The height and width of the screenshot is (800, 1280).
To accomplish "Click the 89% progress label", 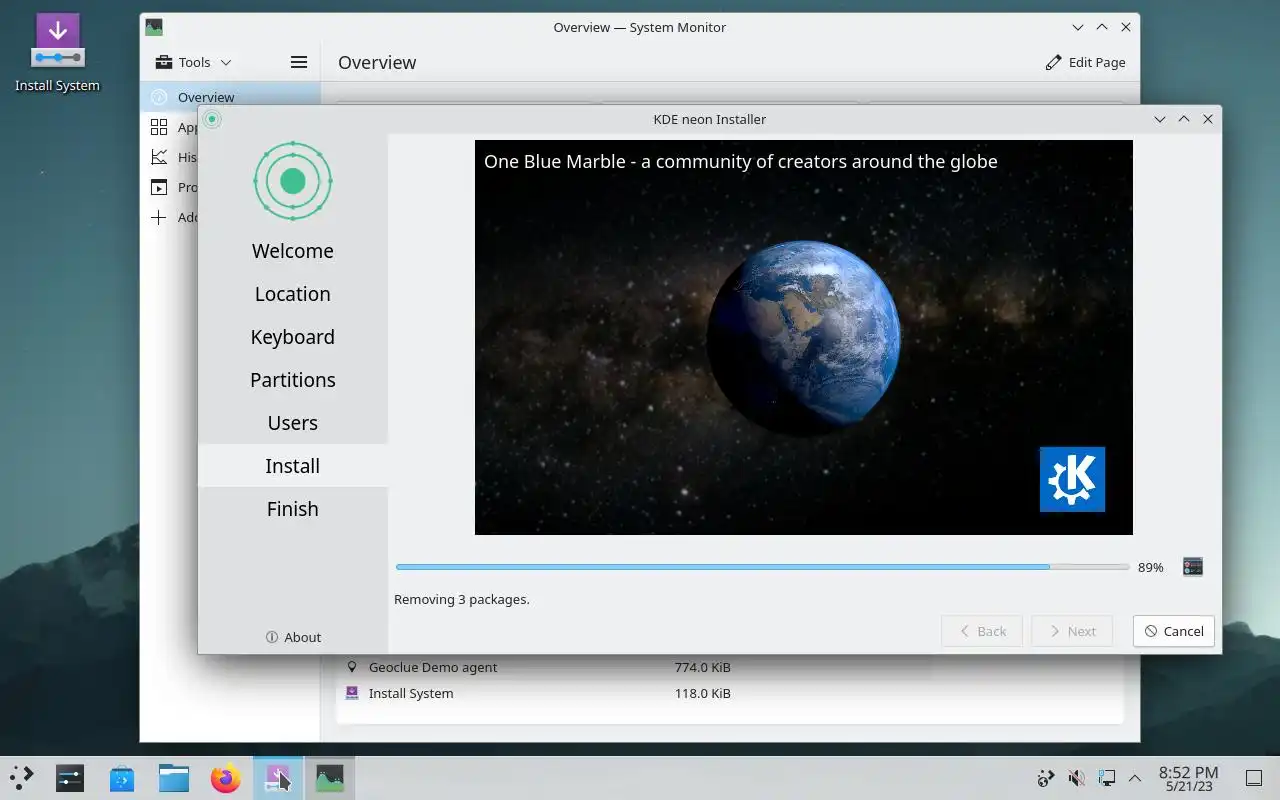I will click(1151, 567).
